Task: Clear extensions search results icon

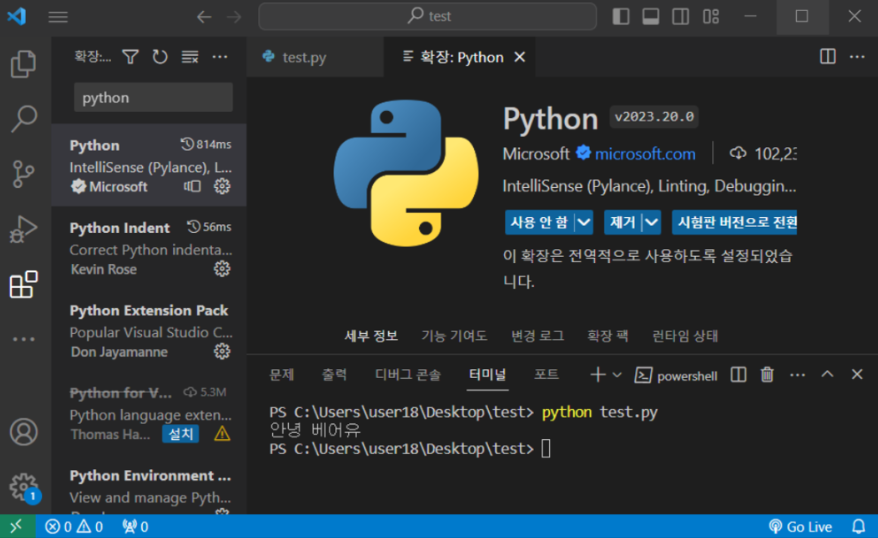Action: click(x=190, y=57)
